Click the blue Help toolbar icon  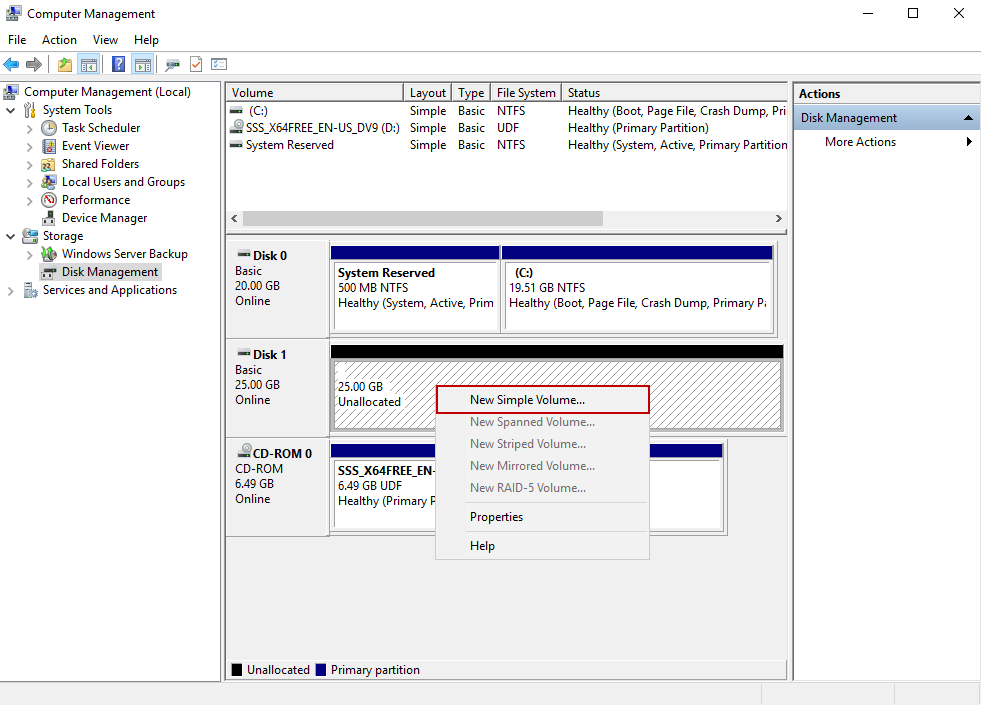pos(119,65)
